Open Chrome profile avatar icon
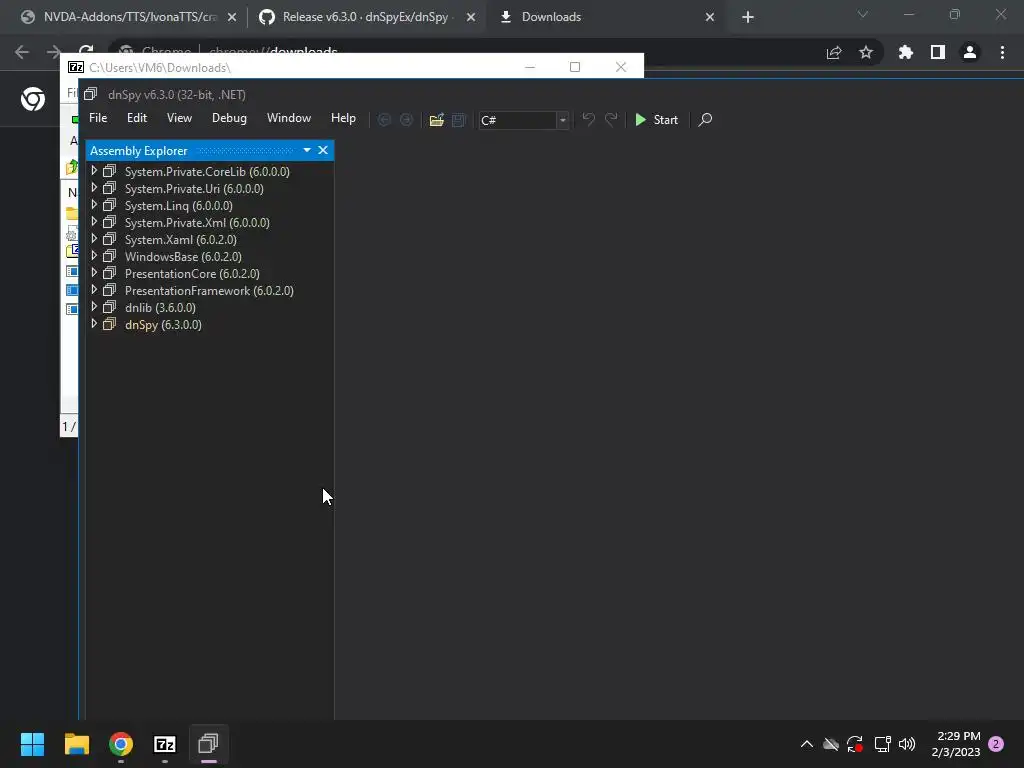Screen dimensions: 1024x768 pyautogui.click(x=970, y=52)
